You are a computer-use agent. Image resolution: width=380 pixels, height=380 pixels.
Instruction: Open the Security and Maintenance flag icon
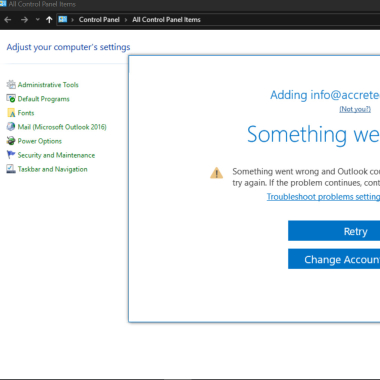pyautogui.click(x=11, y=155)
